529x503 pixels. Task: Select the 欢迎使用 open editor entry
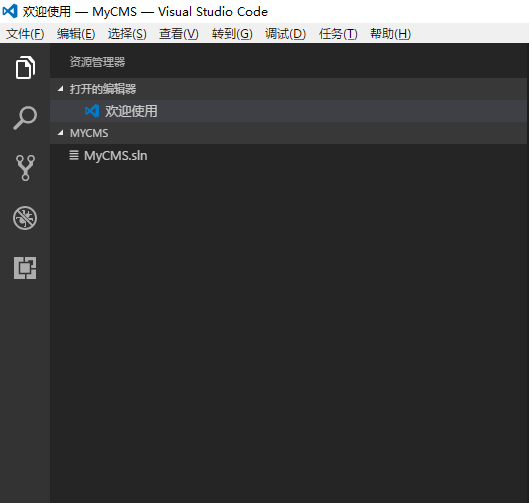point(288,111)
